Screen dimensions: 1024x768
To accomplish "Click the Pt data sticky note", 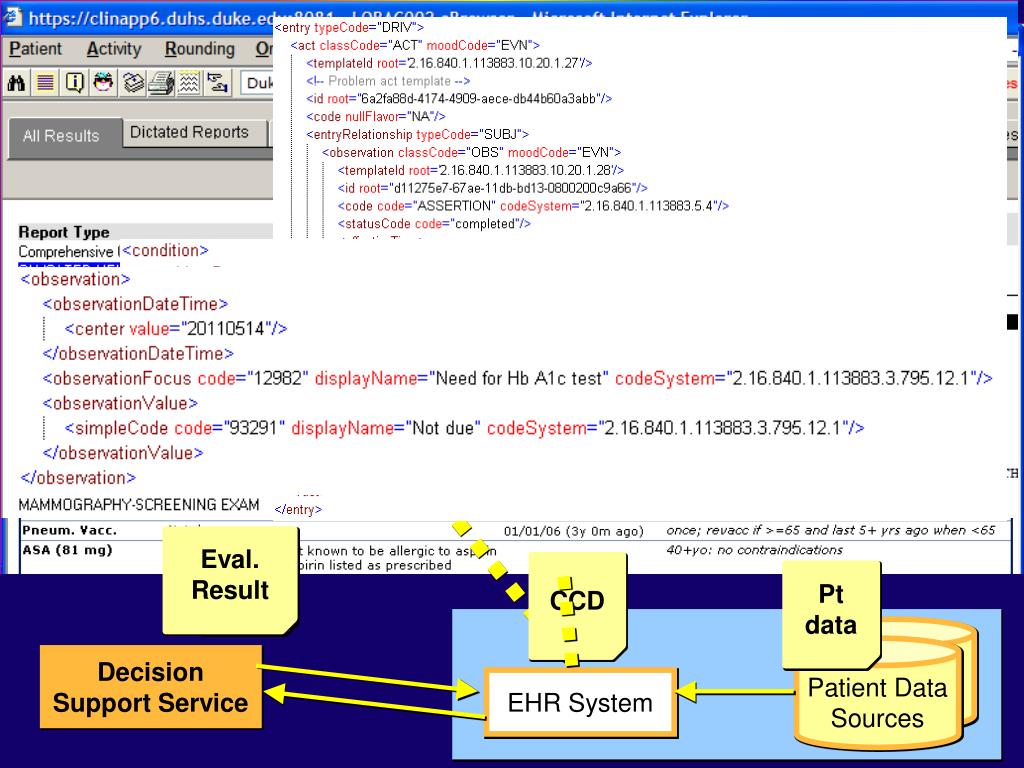I will [831, 614].
